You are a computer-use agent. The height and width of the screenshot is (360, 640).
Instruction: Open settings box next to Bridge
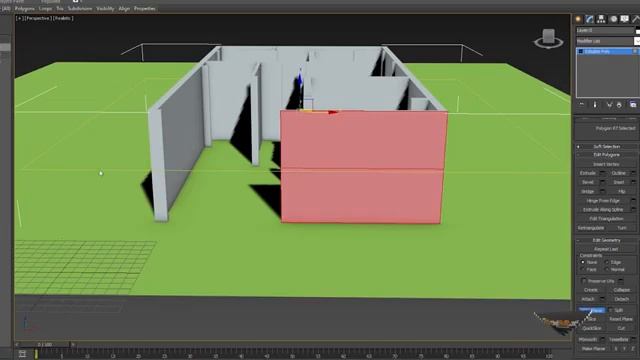[602, 191]
